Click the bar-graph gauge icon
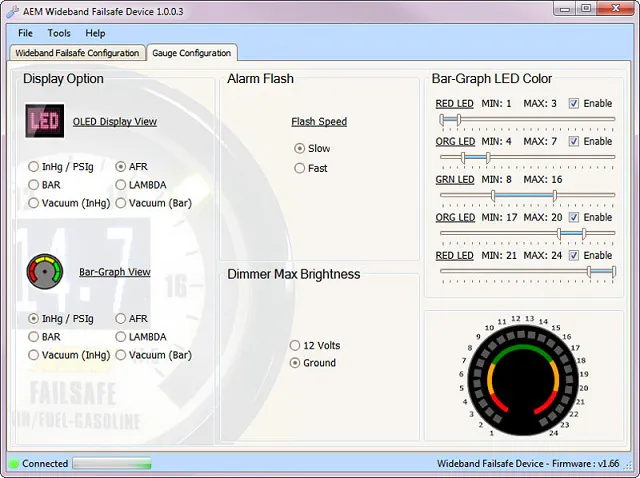Image resolution: width=640 pixels, height=478 pixels. (x=44, y=272)
